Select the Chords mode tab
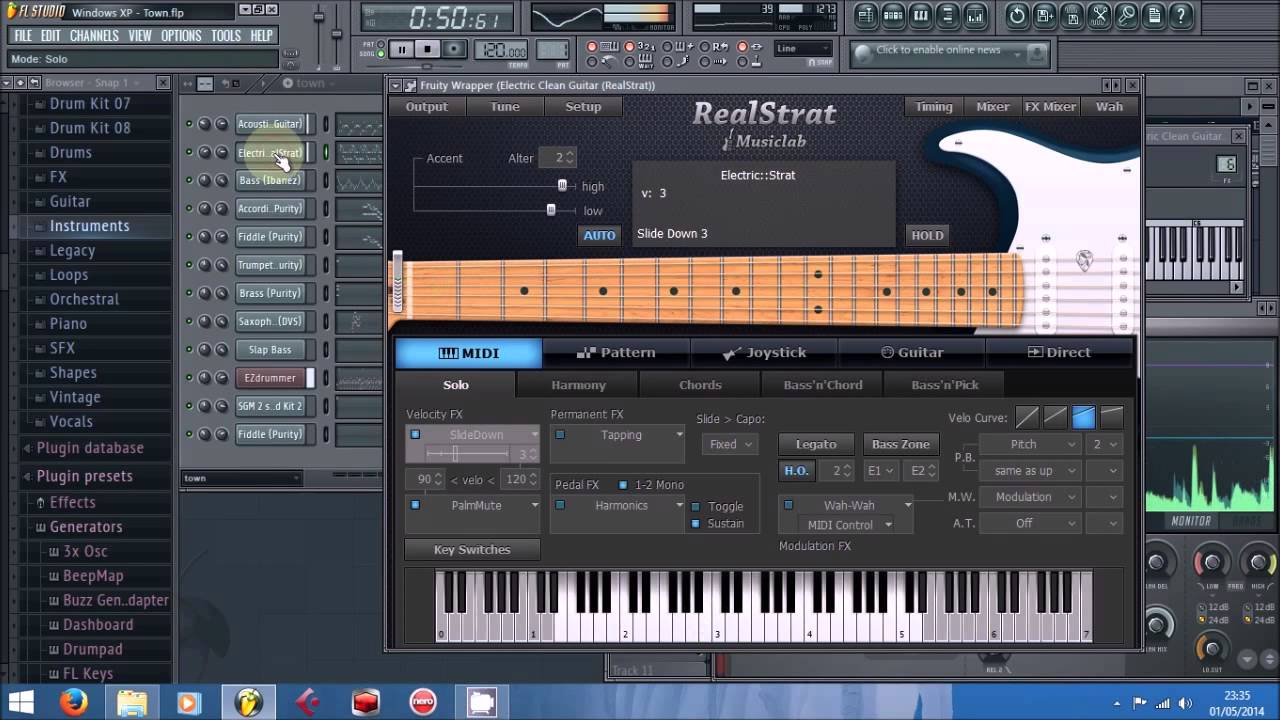The width and height of the screenshot is (1280, 720). [x=700, y=385]
